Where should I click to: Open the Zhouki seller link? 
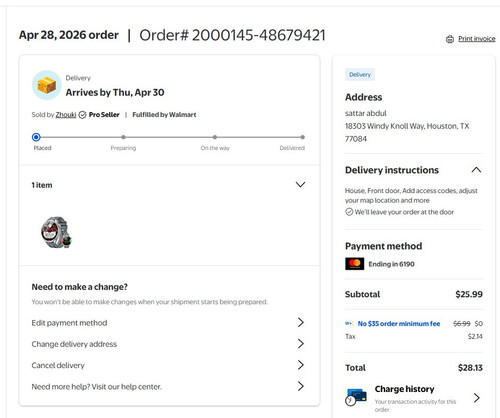click(x=66, y=115)
